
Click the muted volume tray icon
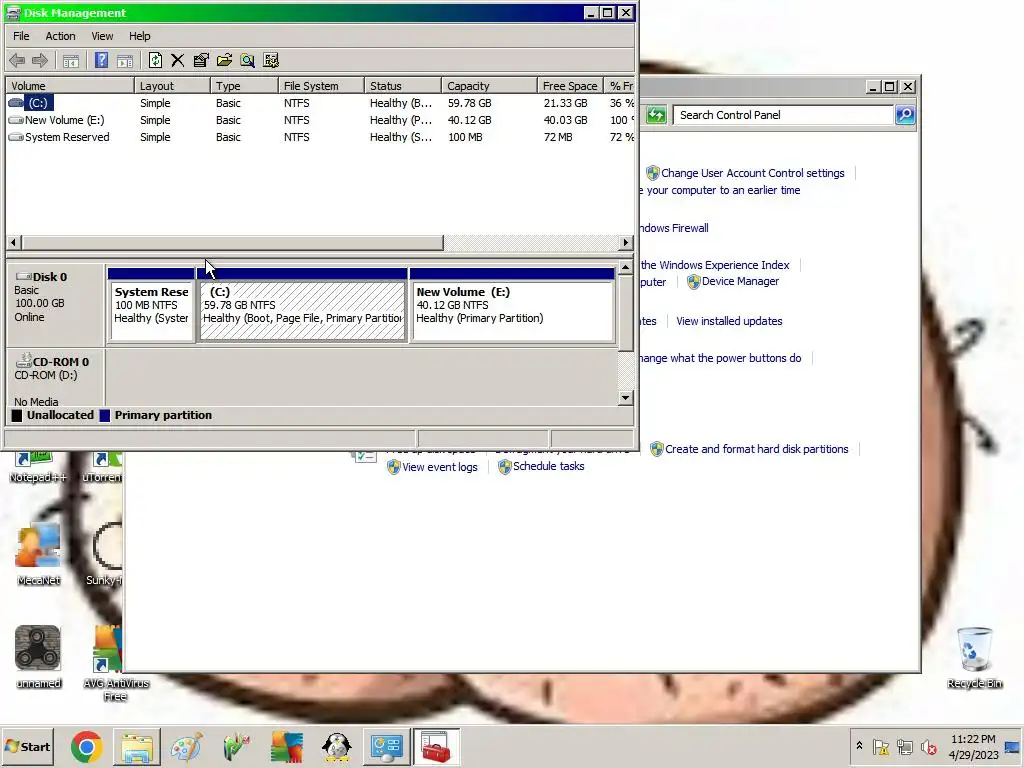click(928, 746)
